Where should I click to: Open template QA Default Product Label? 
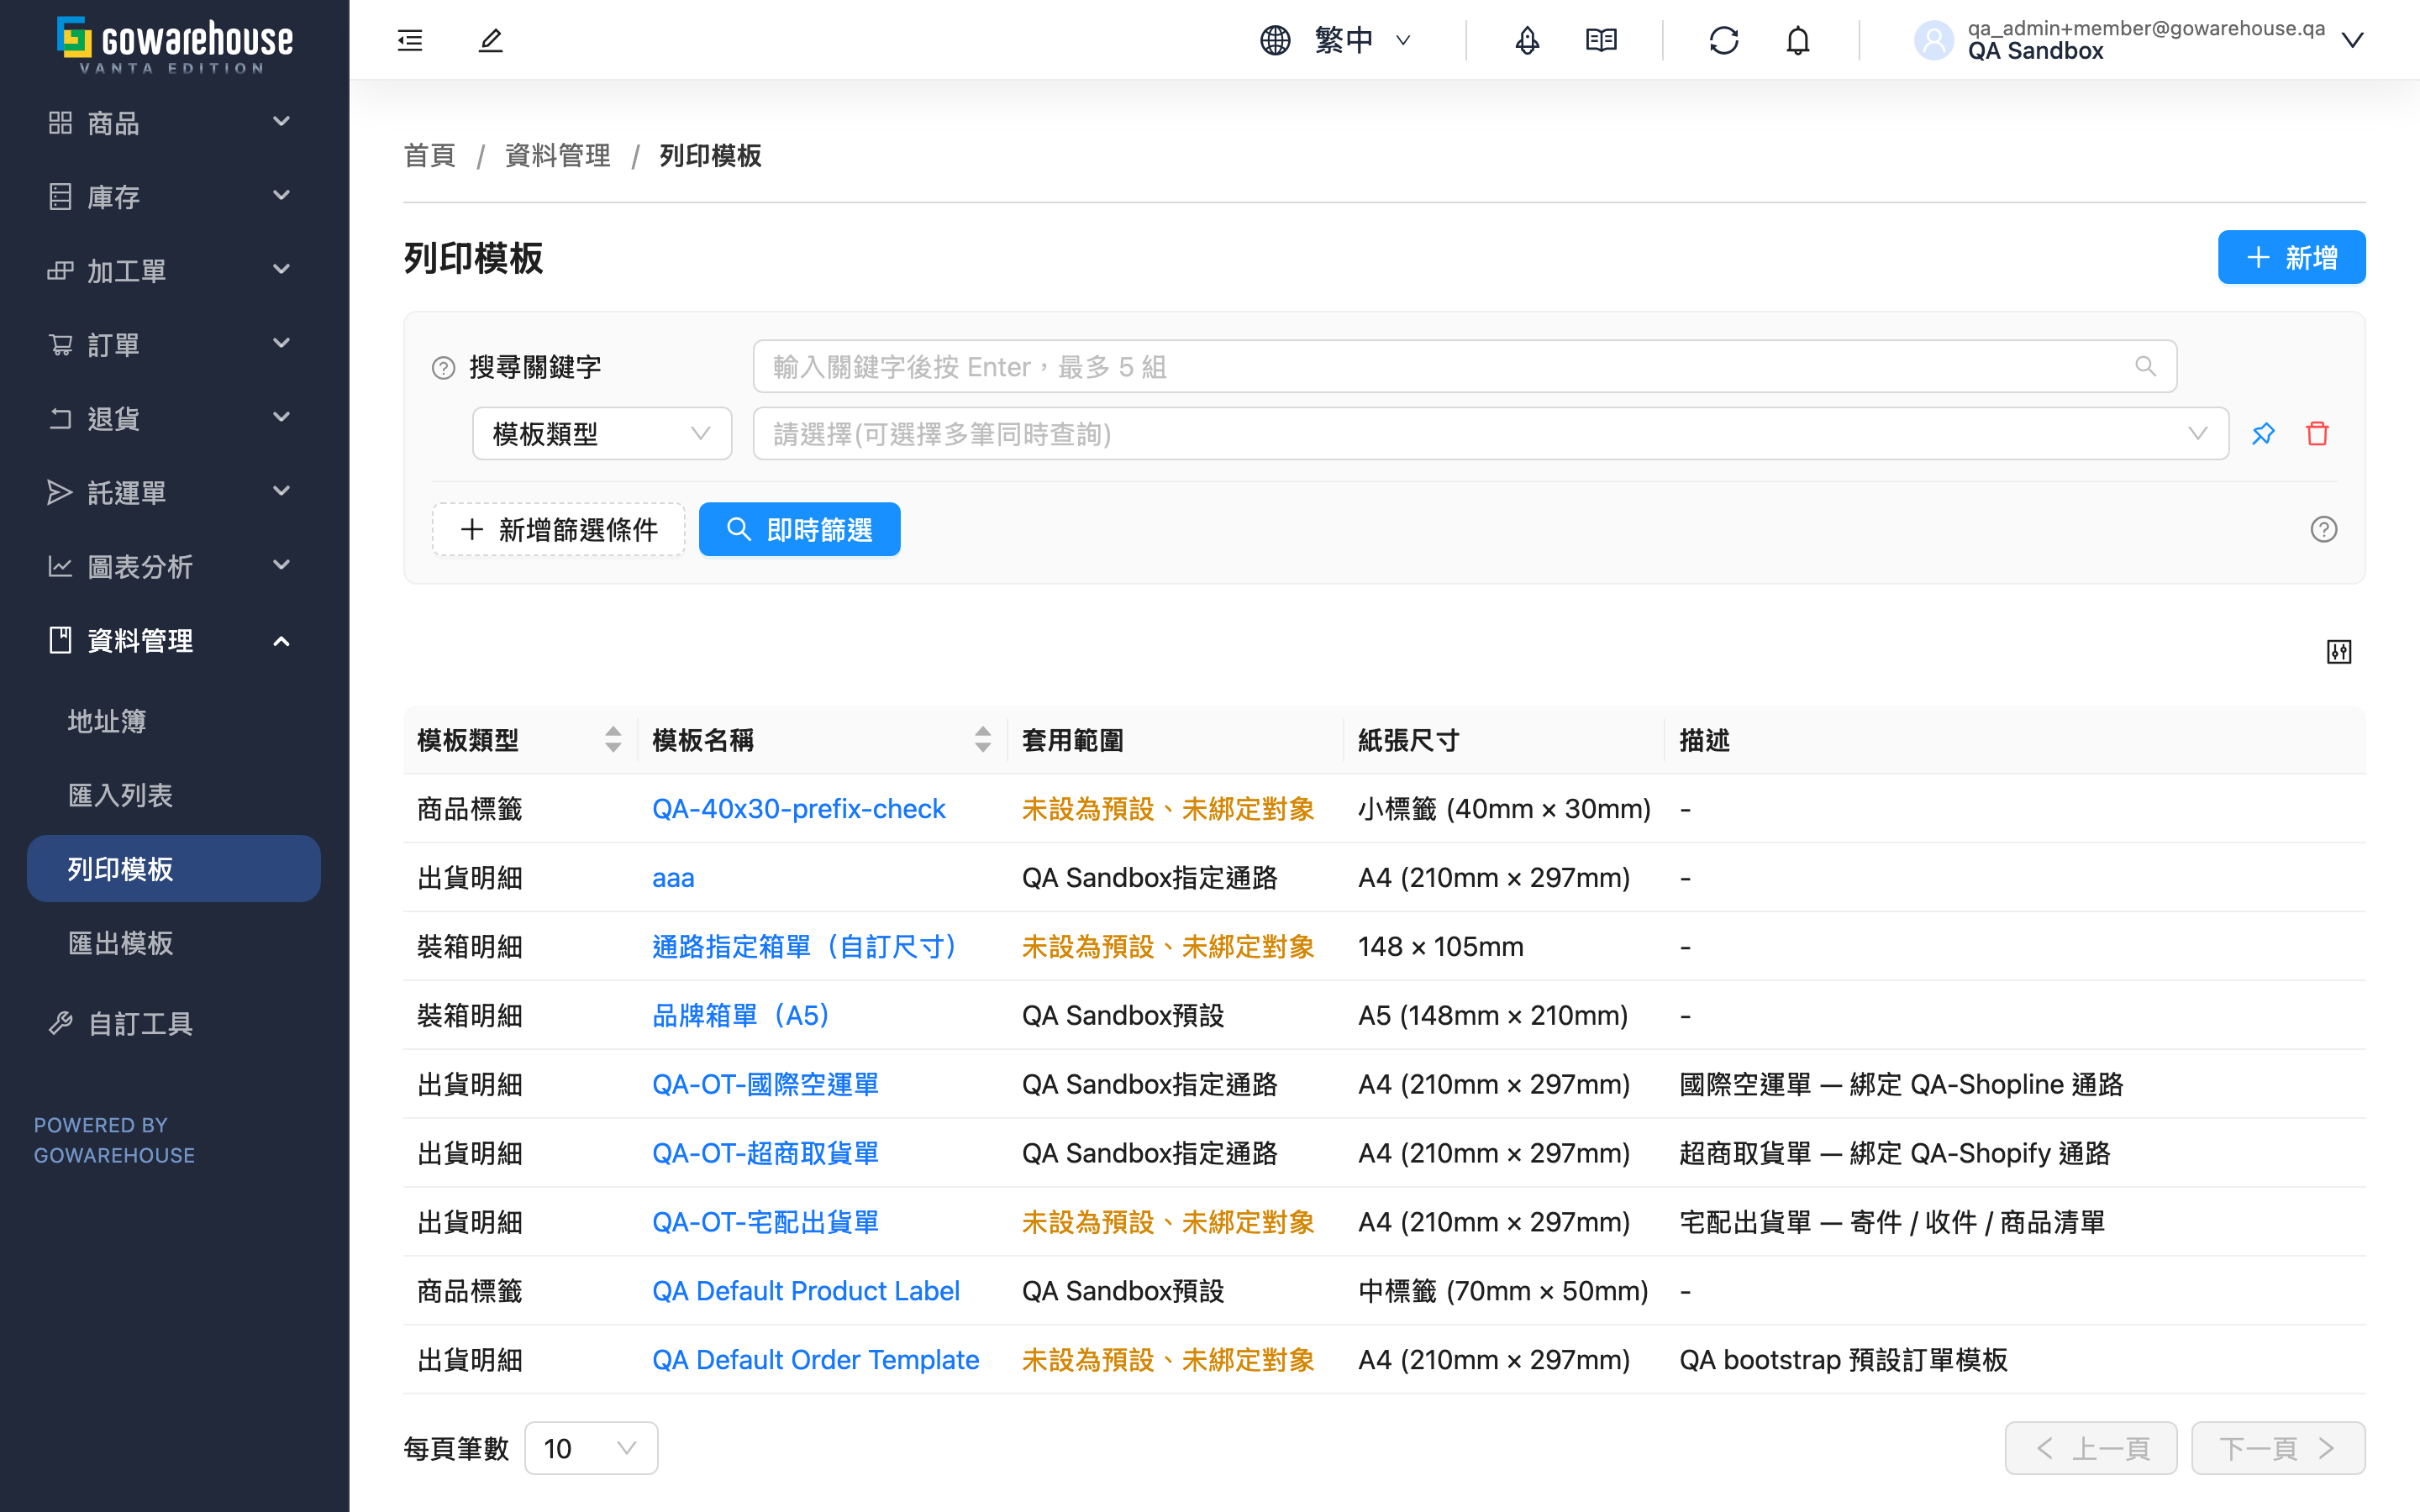[805, 1291]
